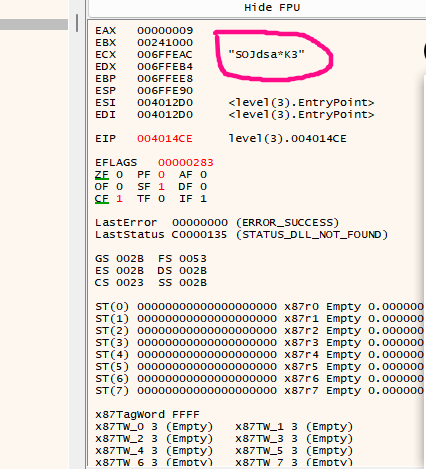
Task: Select the ST(5) register row
Action: (x=259, y=367)
